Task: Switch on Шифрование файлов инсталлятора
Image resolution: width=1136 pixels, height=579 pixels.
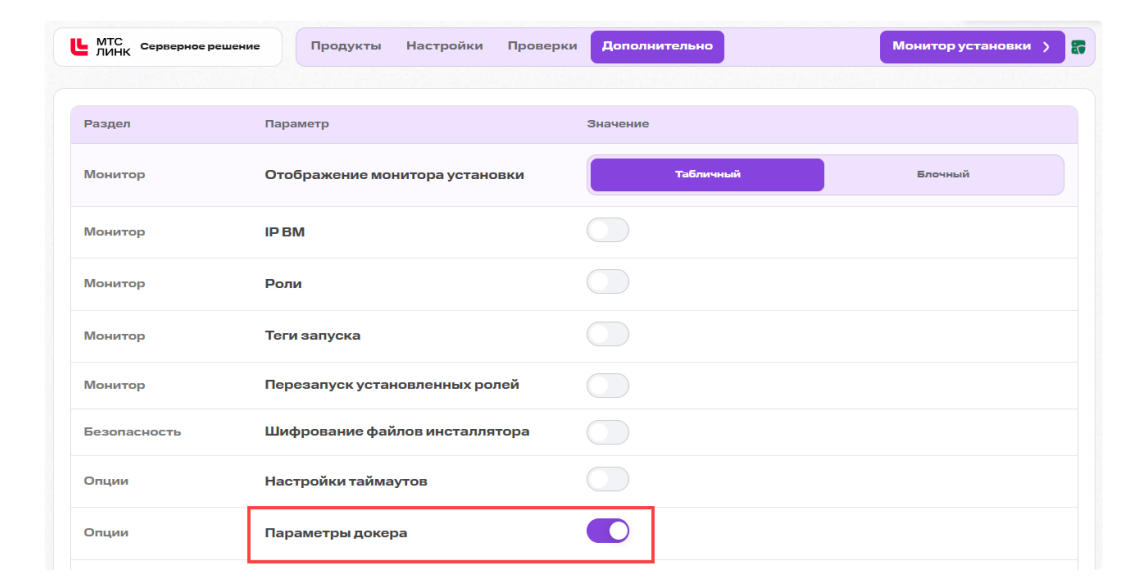Action: (608, 432)
